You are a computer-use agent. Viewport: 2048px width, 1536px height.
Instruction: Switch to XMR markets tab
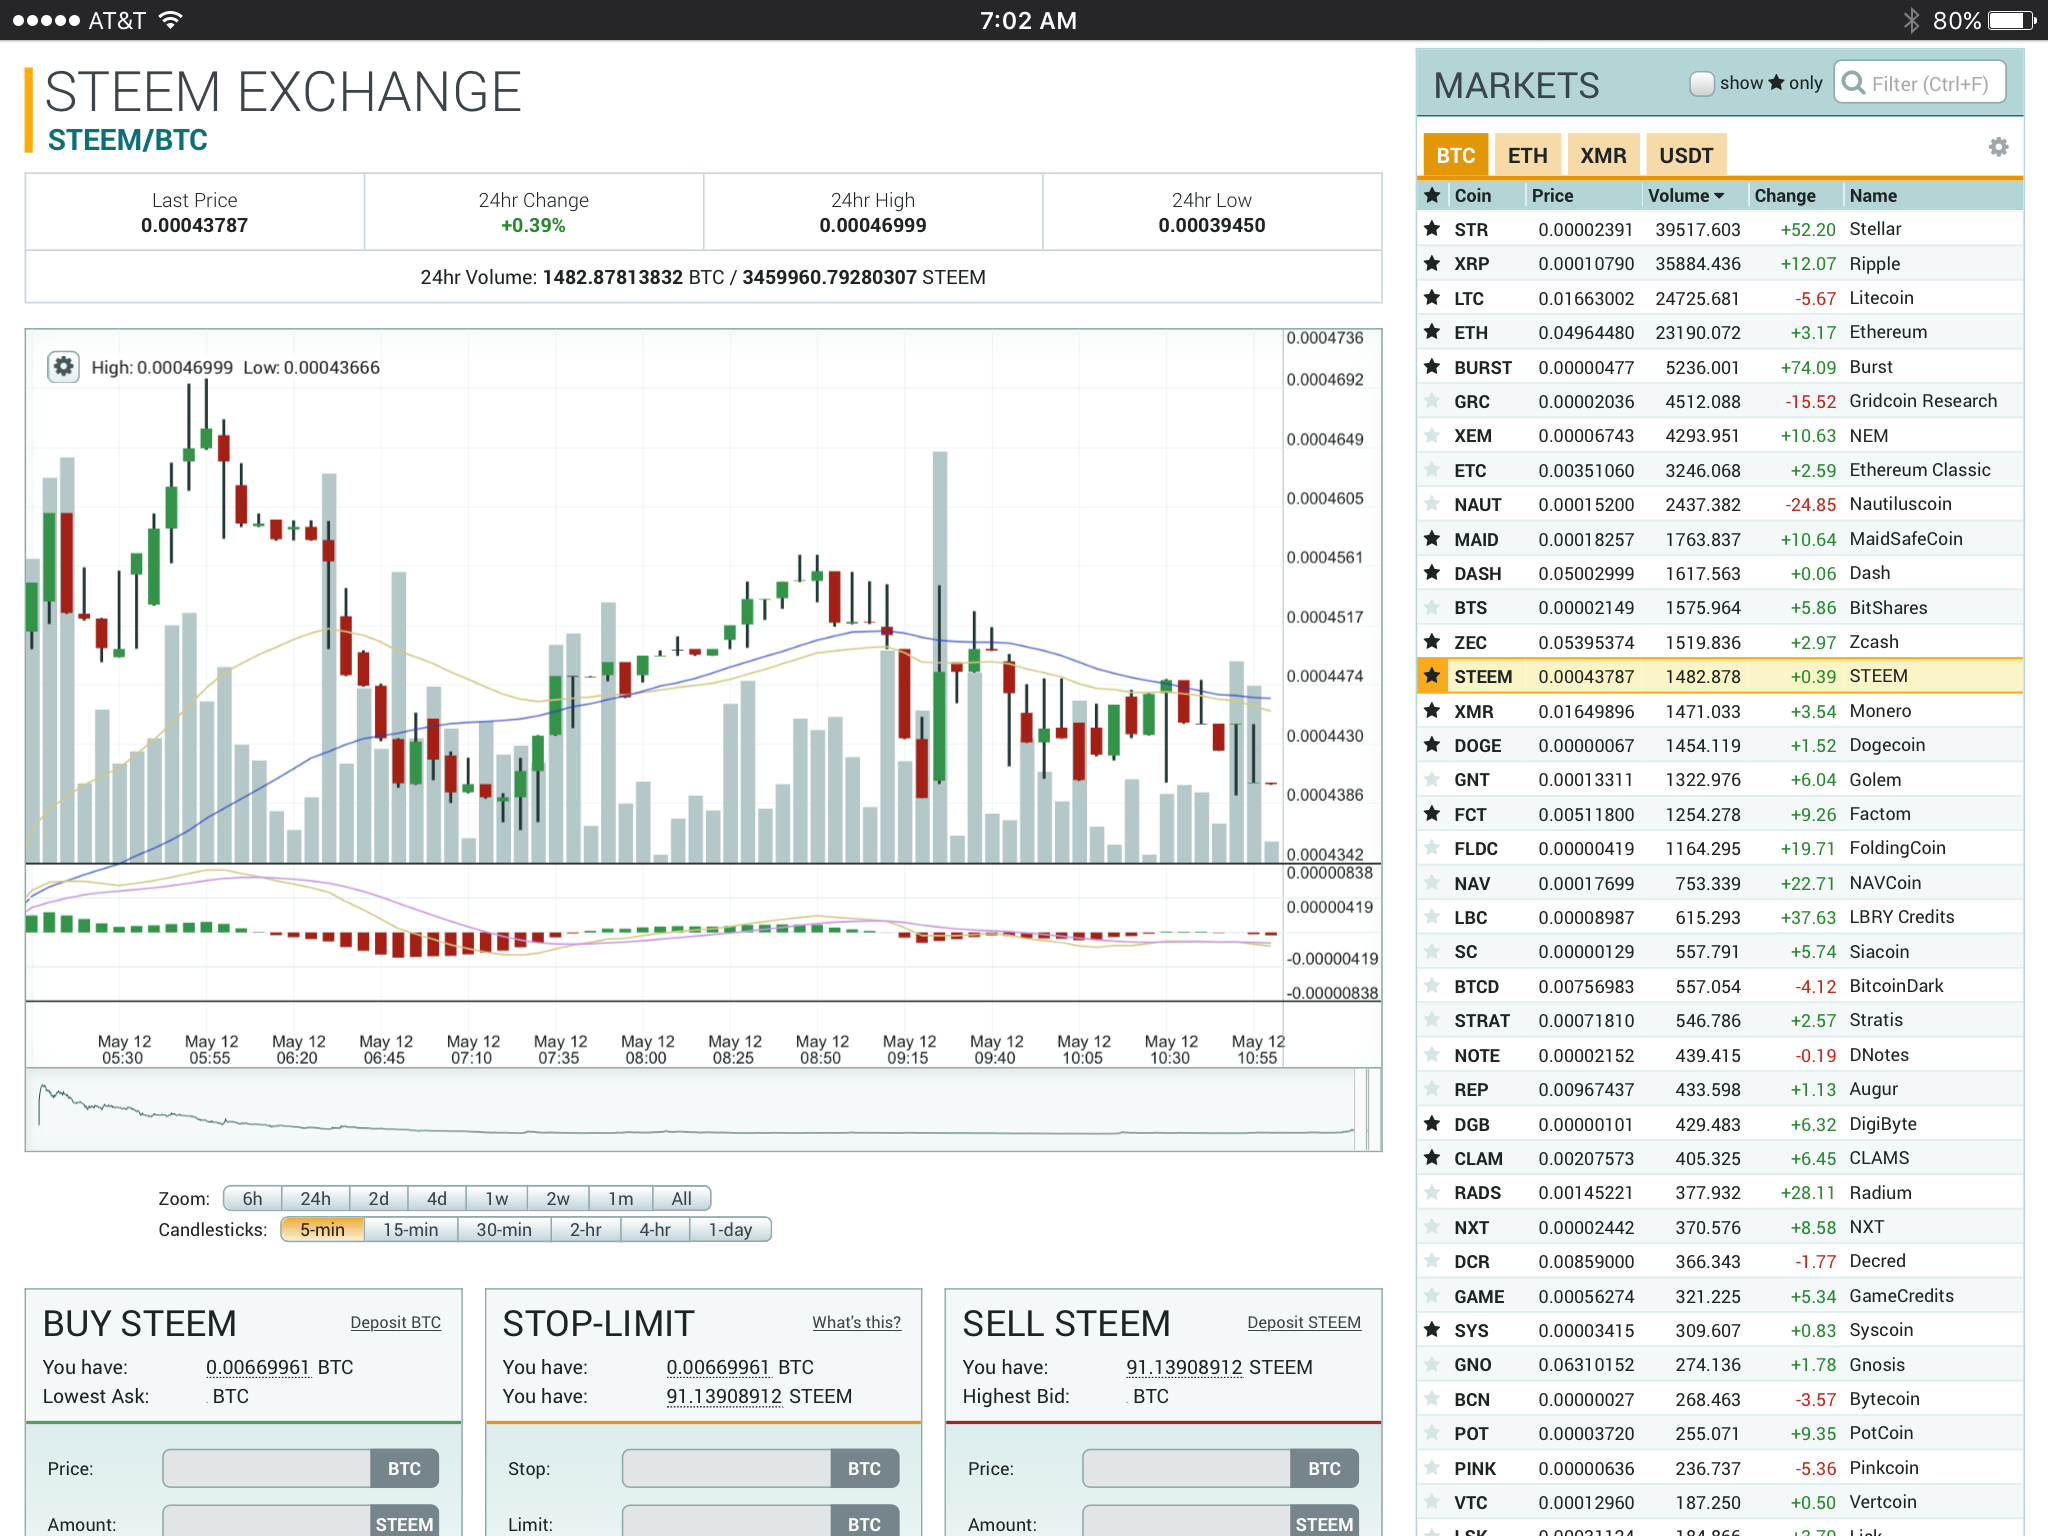coord(1603,155)
